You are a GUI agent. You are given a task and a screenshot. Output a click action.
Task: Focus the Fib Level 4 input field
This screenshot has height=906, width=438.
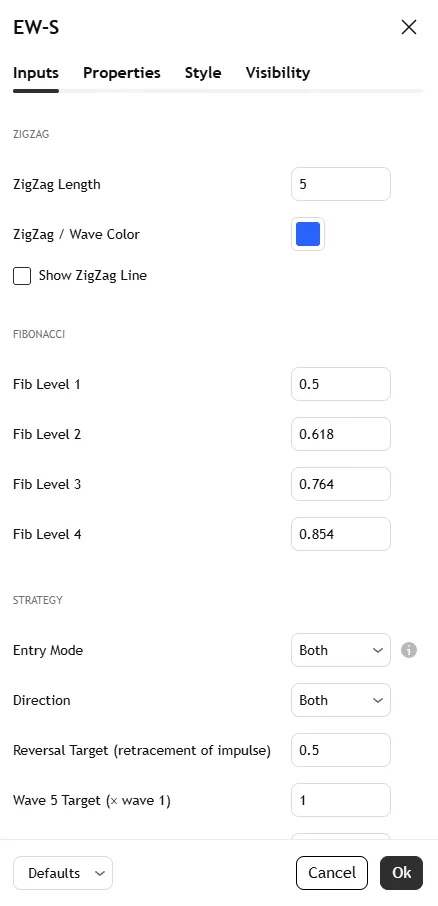(x=341, y=534)
